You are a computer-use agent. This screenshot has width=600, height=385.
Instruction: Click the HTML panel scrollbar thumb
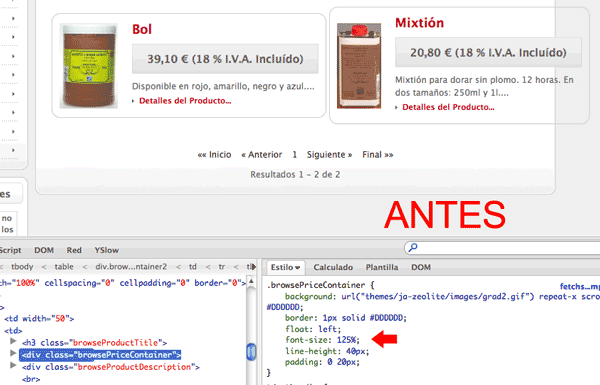pyautogui.click(x=251, y=352)
